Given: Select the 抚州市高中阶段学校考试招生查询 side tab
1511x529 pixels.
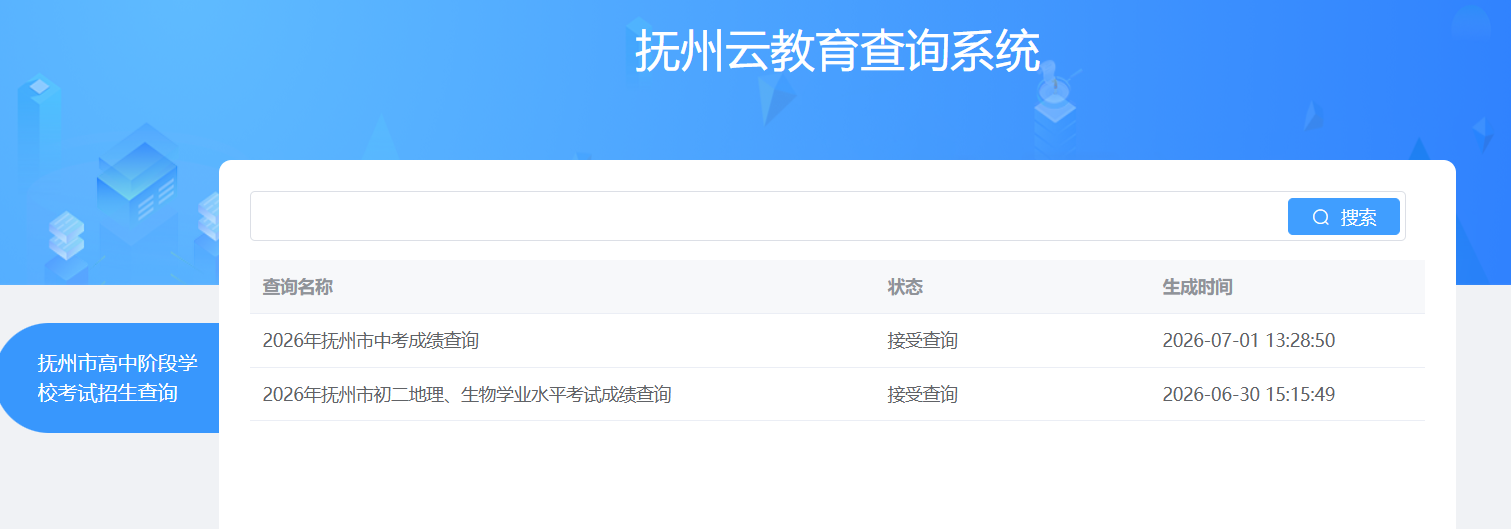Looking at the screenshot, I should point(110,378).
